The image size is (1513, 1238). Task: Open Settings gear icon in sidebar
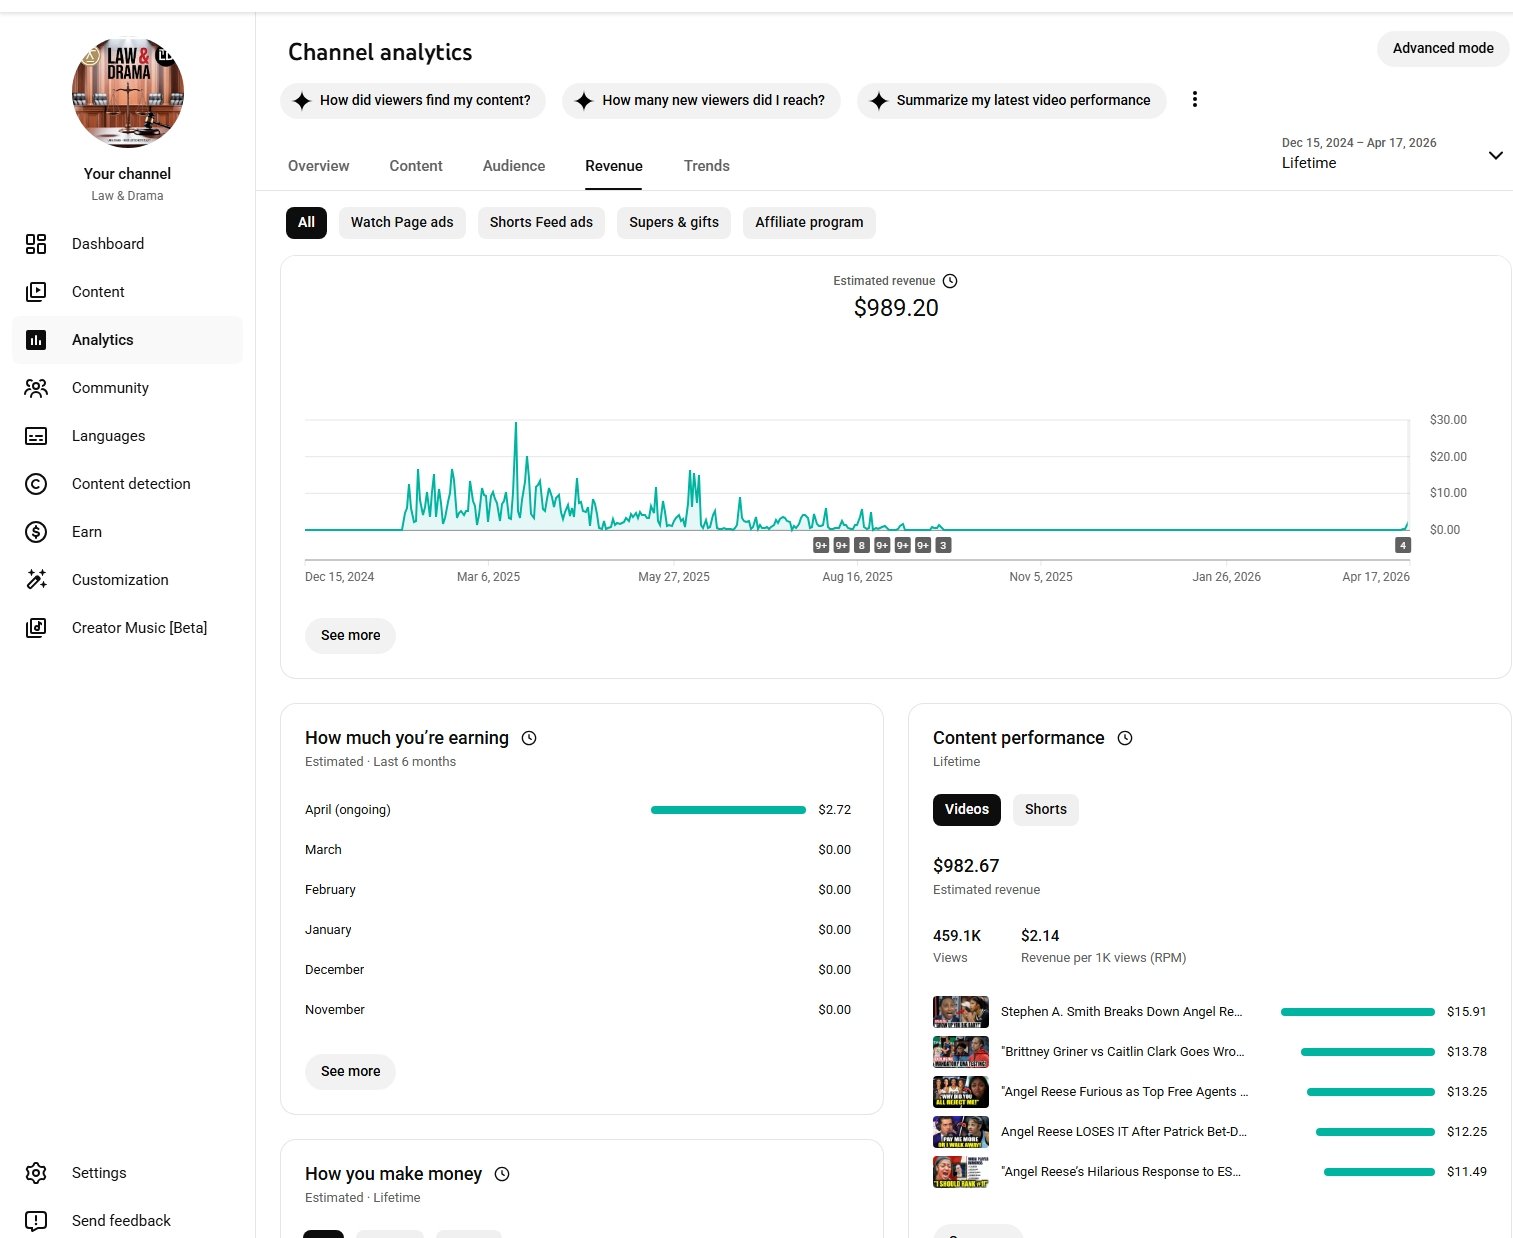pos(36,1173)
